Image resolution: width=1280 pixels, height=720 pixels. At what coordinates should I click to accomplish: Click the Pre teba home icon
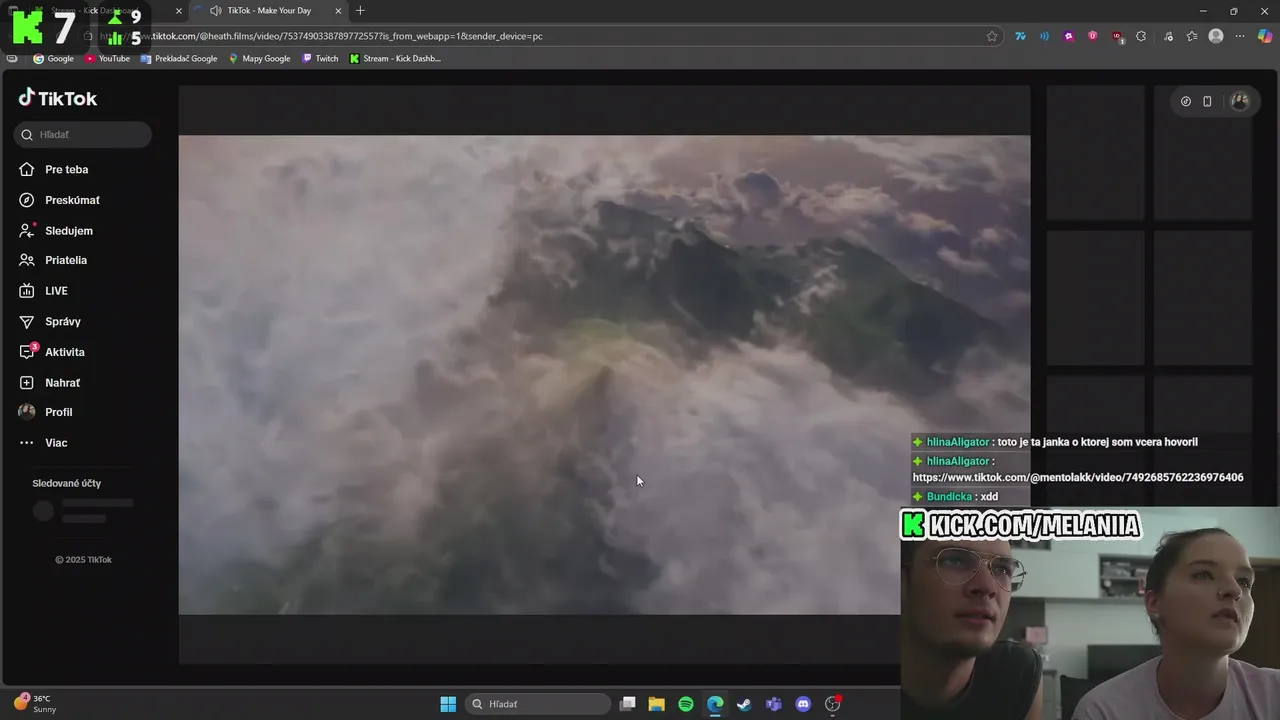[27, 170]
